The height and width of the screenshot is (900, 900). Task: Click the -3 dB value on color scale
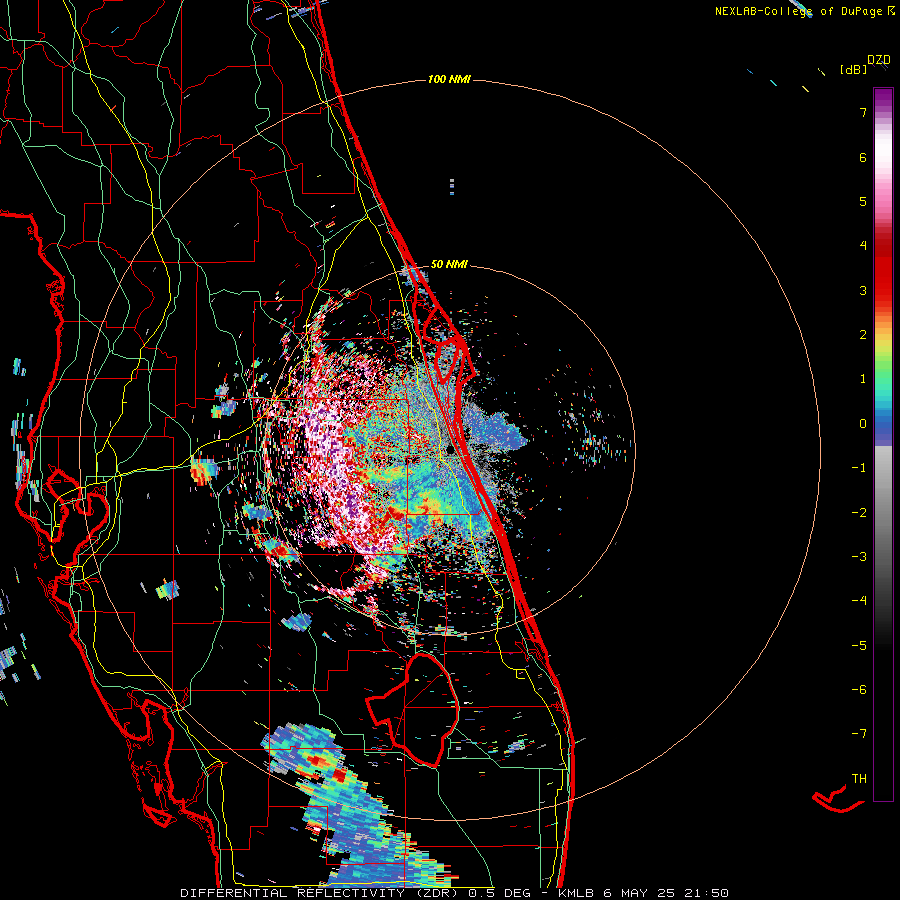(x=859, y=556)
